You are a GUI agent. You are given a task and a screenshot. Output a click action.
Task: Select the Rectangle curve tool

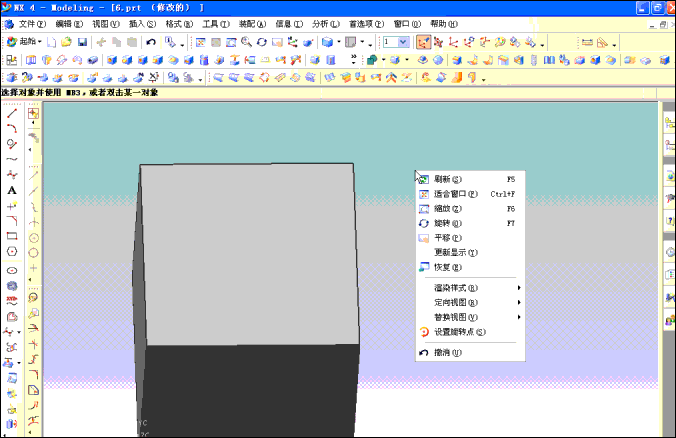point(12,236)
